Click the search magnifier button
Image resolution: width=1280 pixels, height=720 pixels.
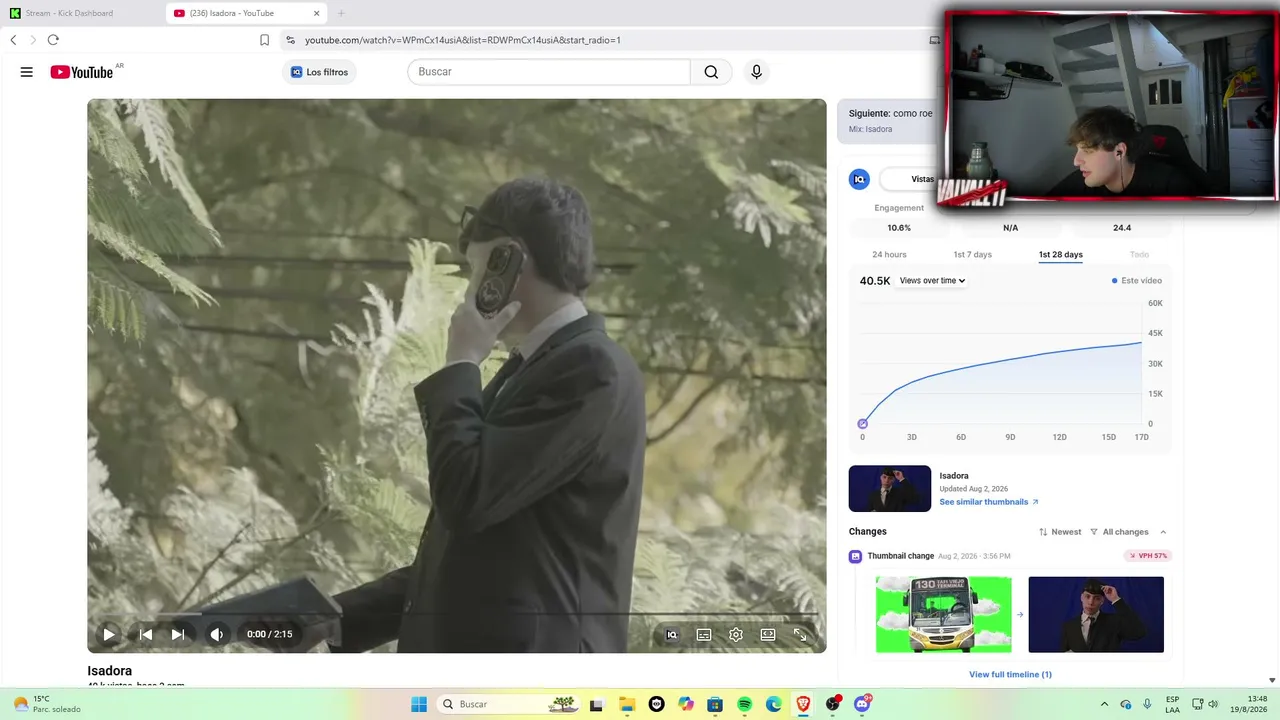tap(711, 72)
